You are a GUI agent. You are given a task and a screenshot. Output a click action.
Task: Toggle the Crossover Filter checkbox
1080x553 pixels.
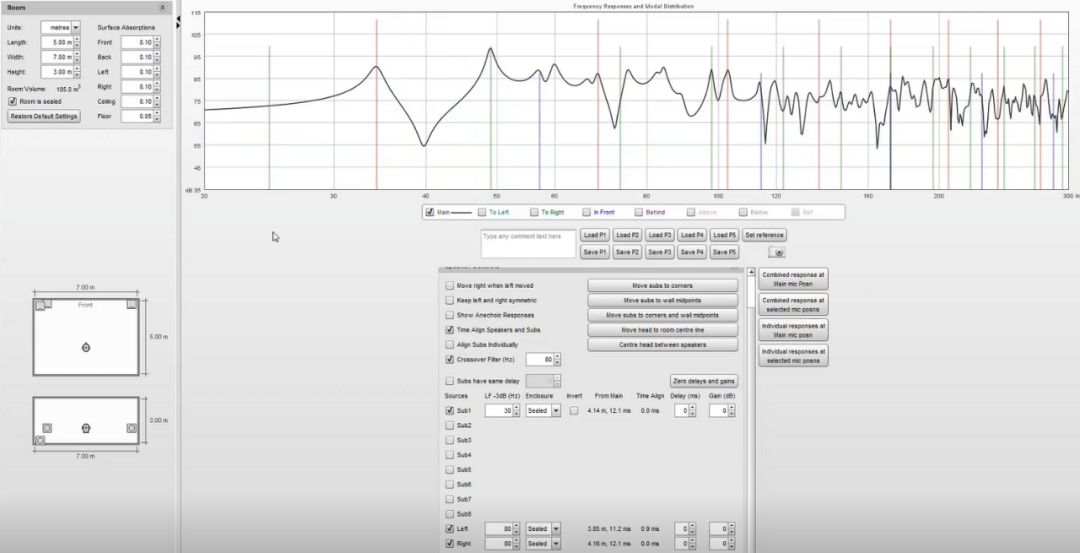coord(450,359)
